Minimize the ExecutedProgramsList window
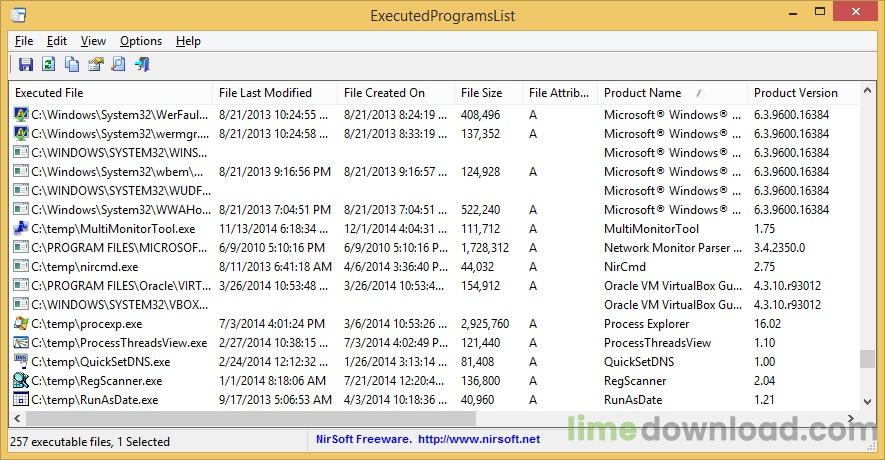The height and width of the screenshot is (460, 885). pyautogui.click(x=793, y=12)
